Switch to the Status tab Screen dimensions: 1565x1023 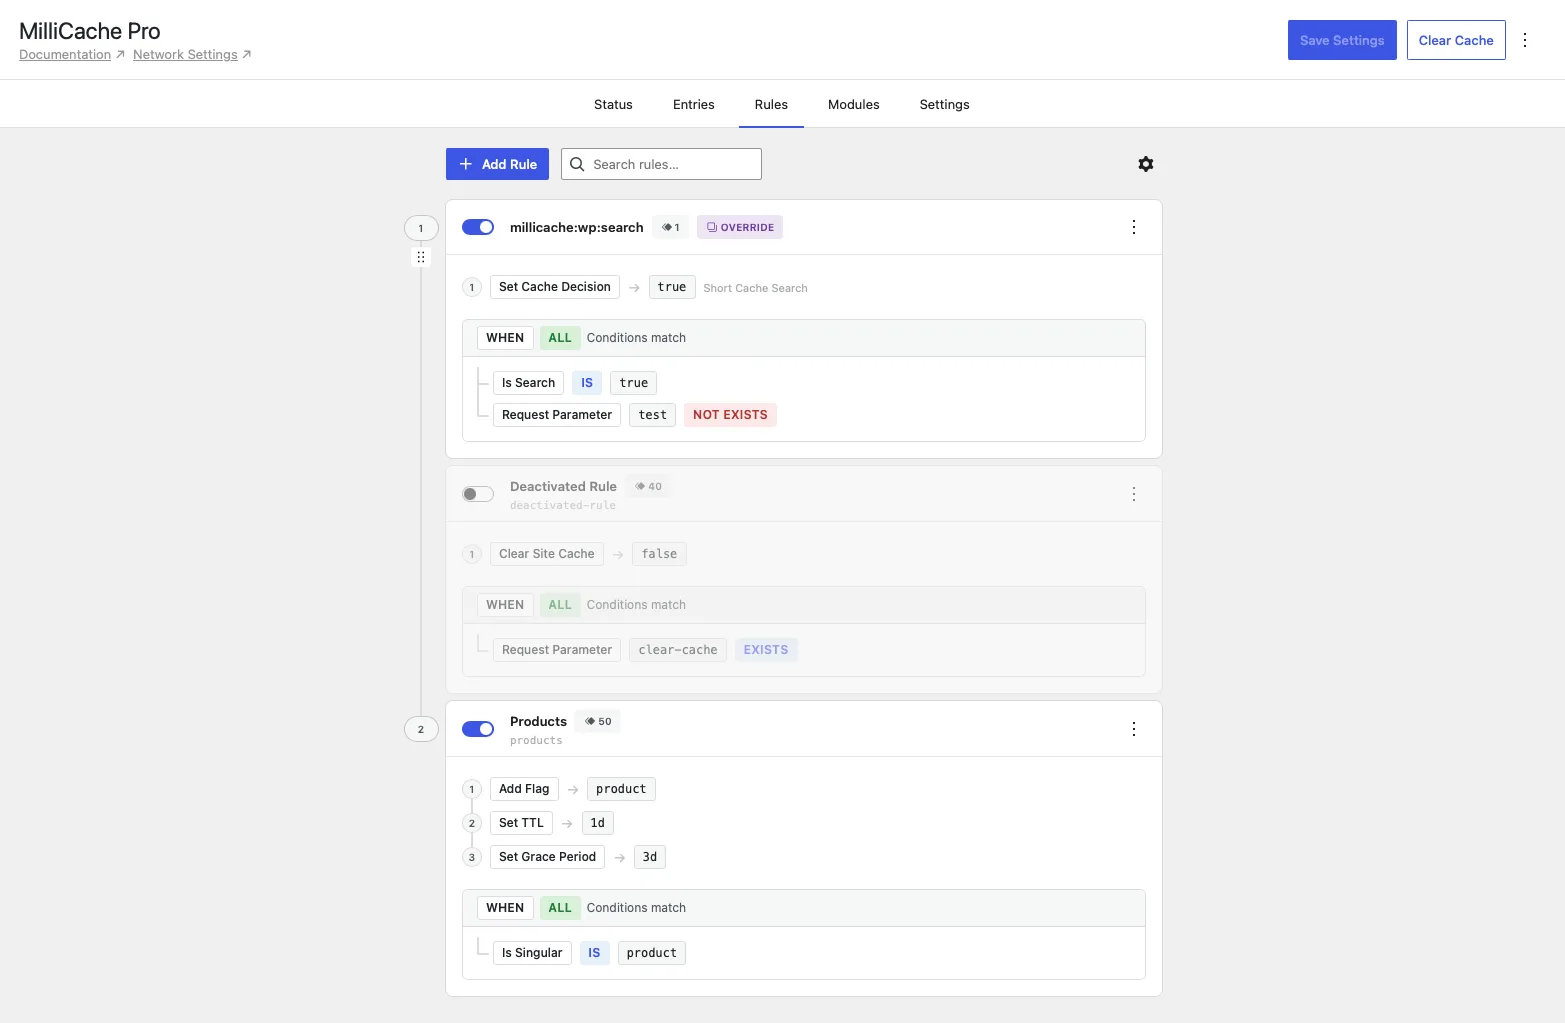[613, 104]
